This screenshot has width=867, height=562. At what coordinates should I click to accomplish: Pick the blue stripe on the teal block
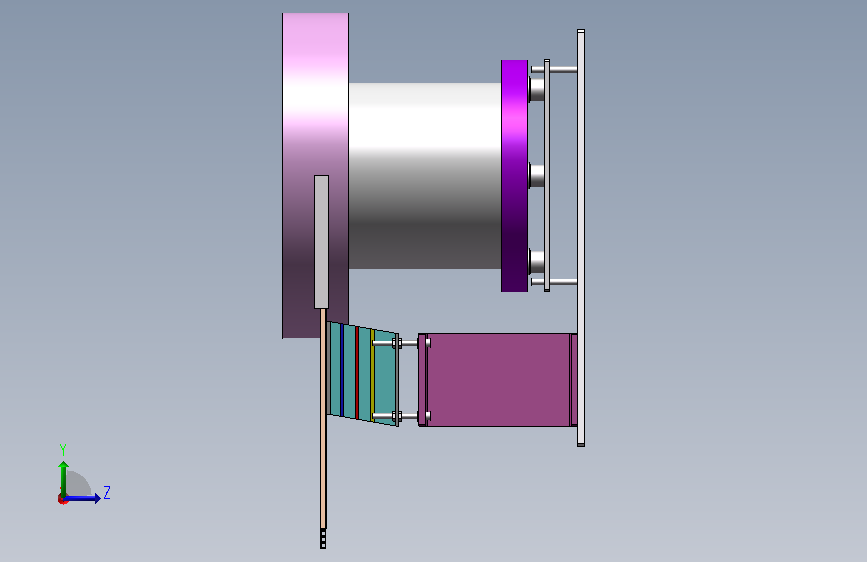(342, 371)
